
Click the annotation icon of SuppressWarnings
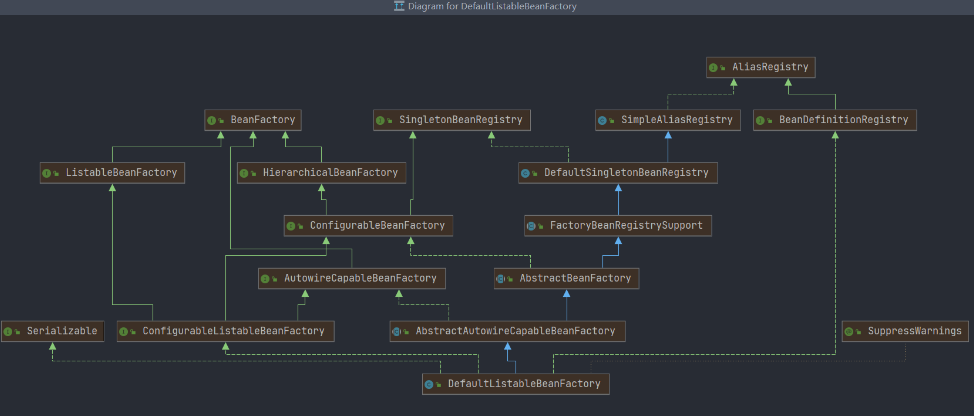(x=849, y=332)
